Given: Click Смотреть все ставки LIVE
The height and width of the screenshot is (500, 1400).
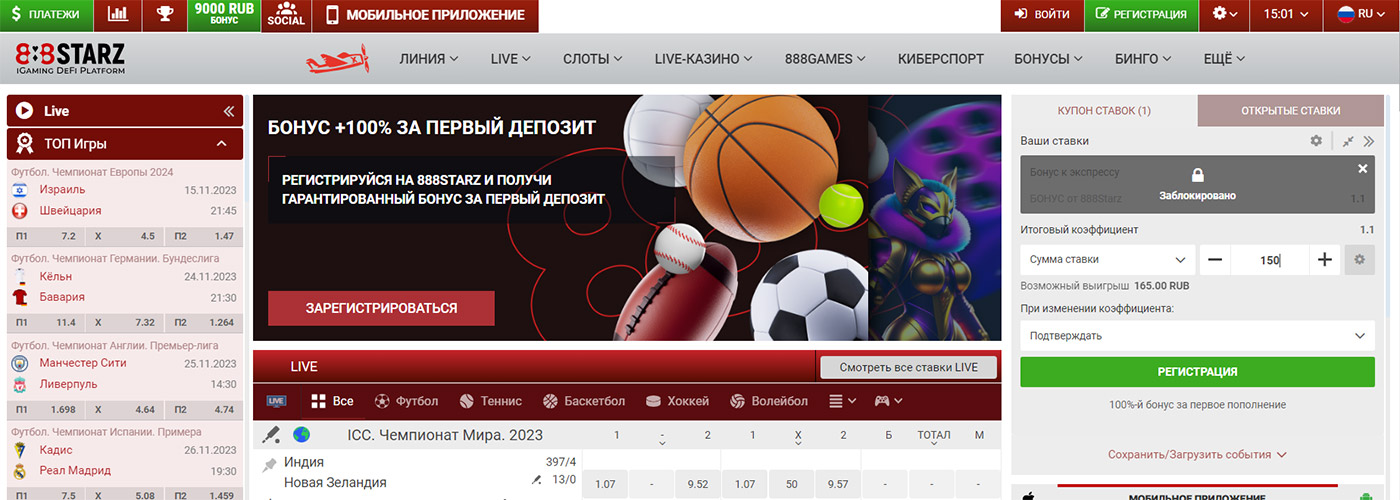Looking at the screenshot, I should coord(909,367).
